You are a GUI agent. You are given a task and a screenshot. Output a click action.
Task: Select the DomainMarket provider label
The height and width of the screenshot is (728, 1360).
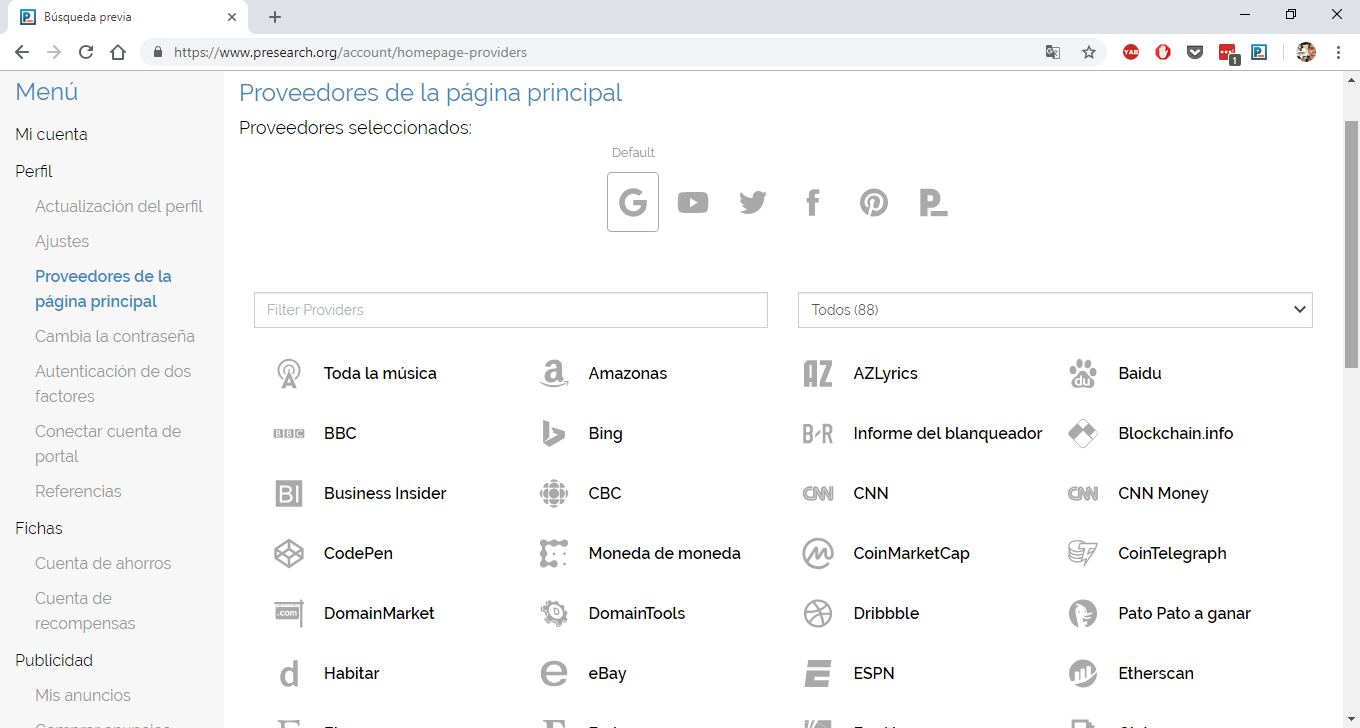click(379, 613)
